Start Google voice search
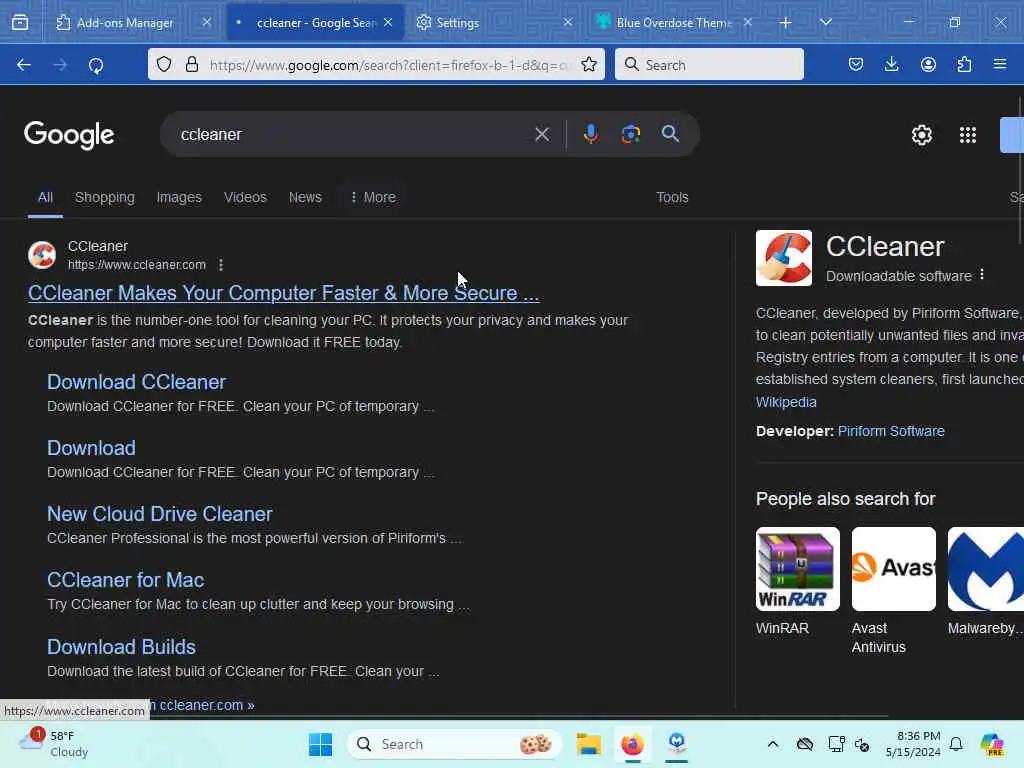 (590, 134)
